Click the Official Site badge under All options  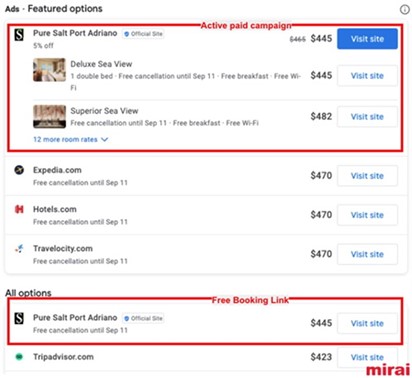pos(143,318)
